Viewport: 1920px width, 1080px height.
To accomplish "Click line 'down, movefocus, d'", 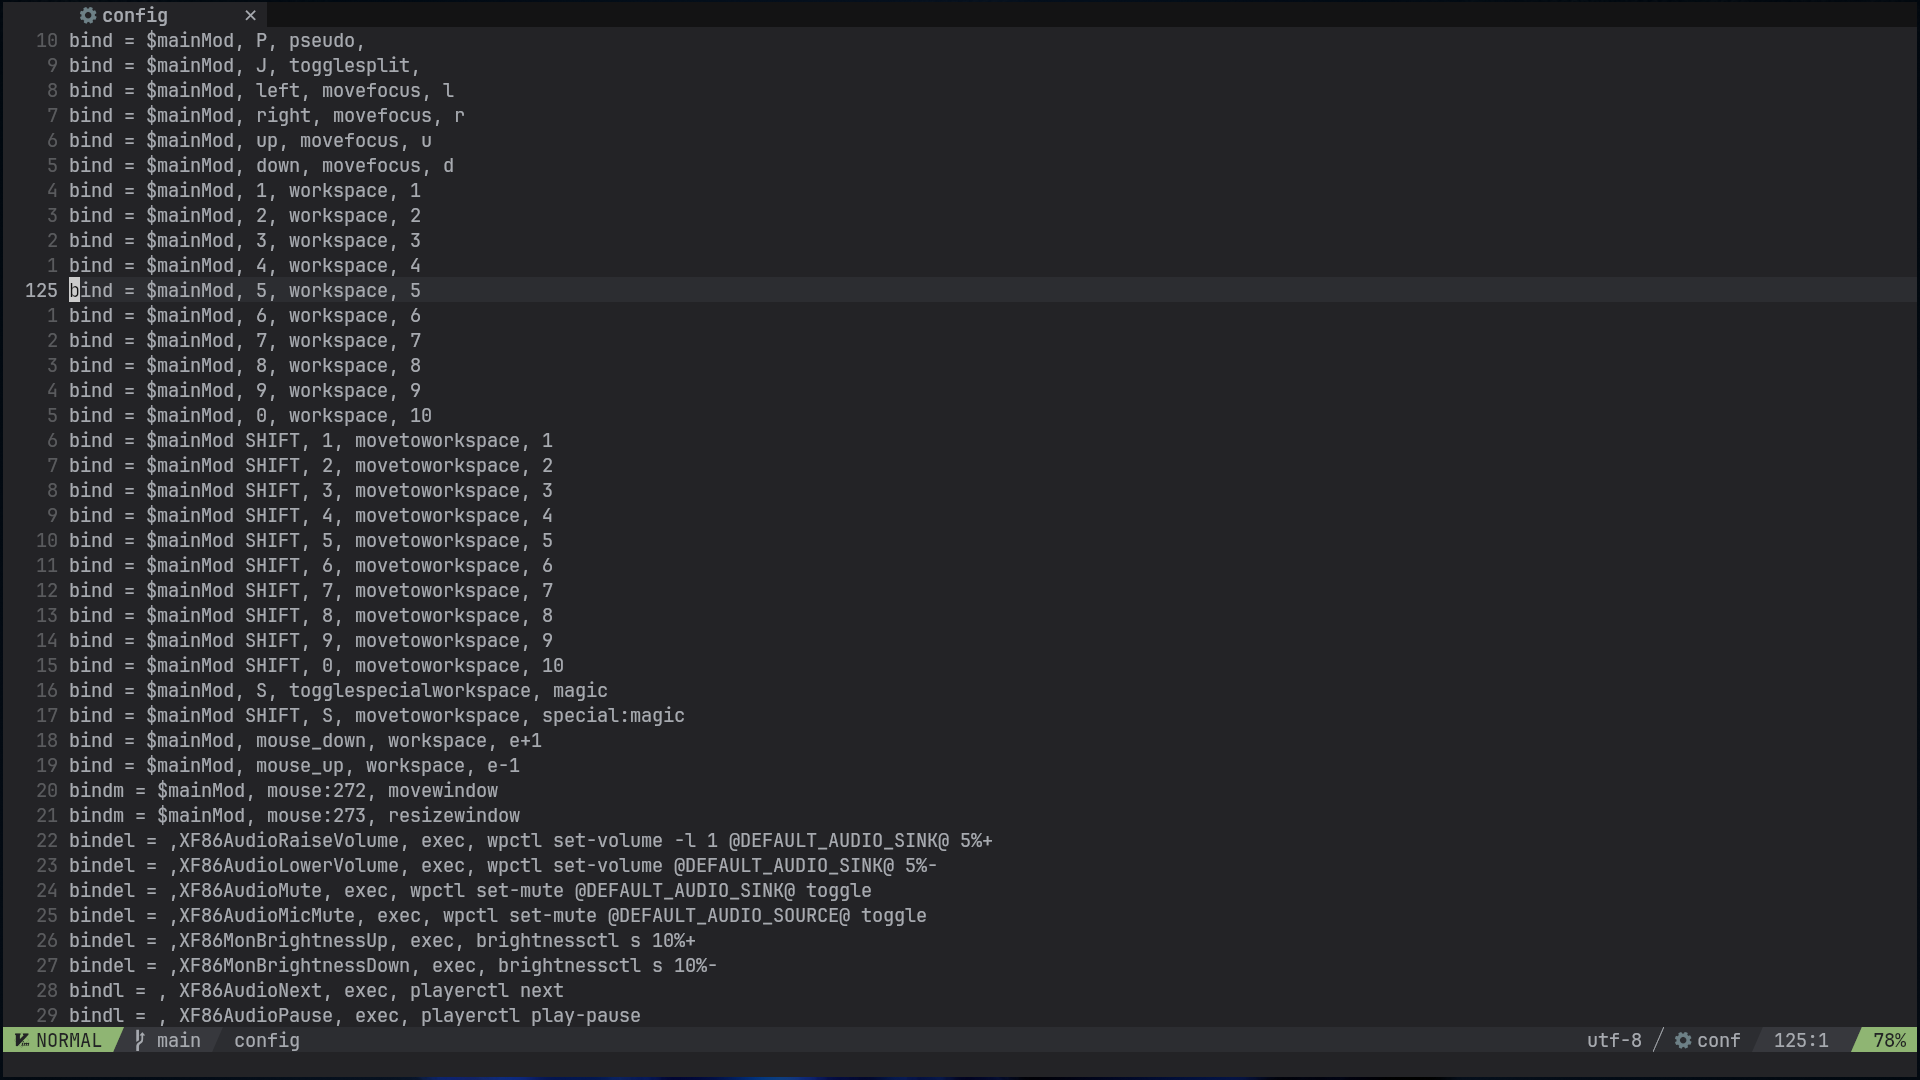I will [261, 165].
